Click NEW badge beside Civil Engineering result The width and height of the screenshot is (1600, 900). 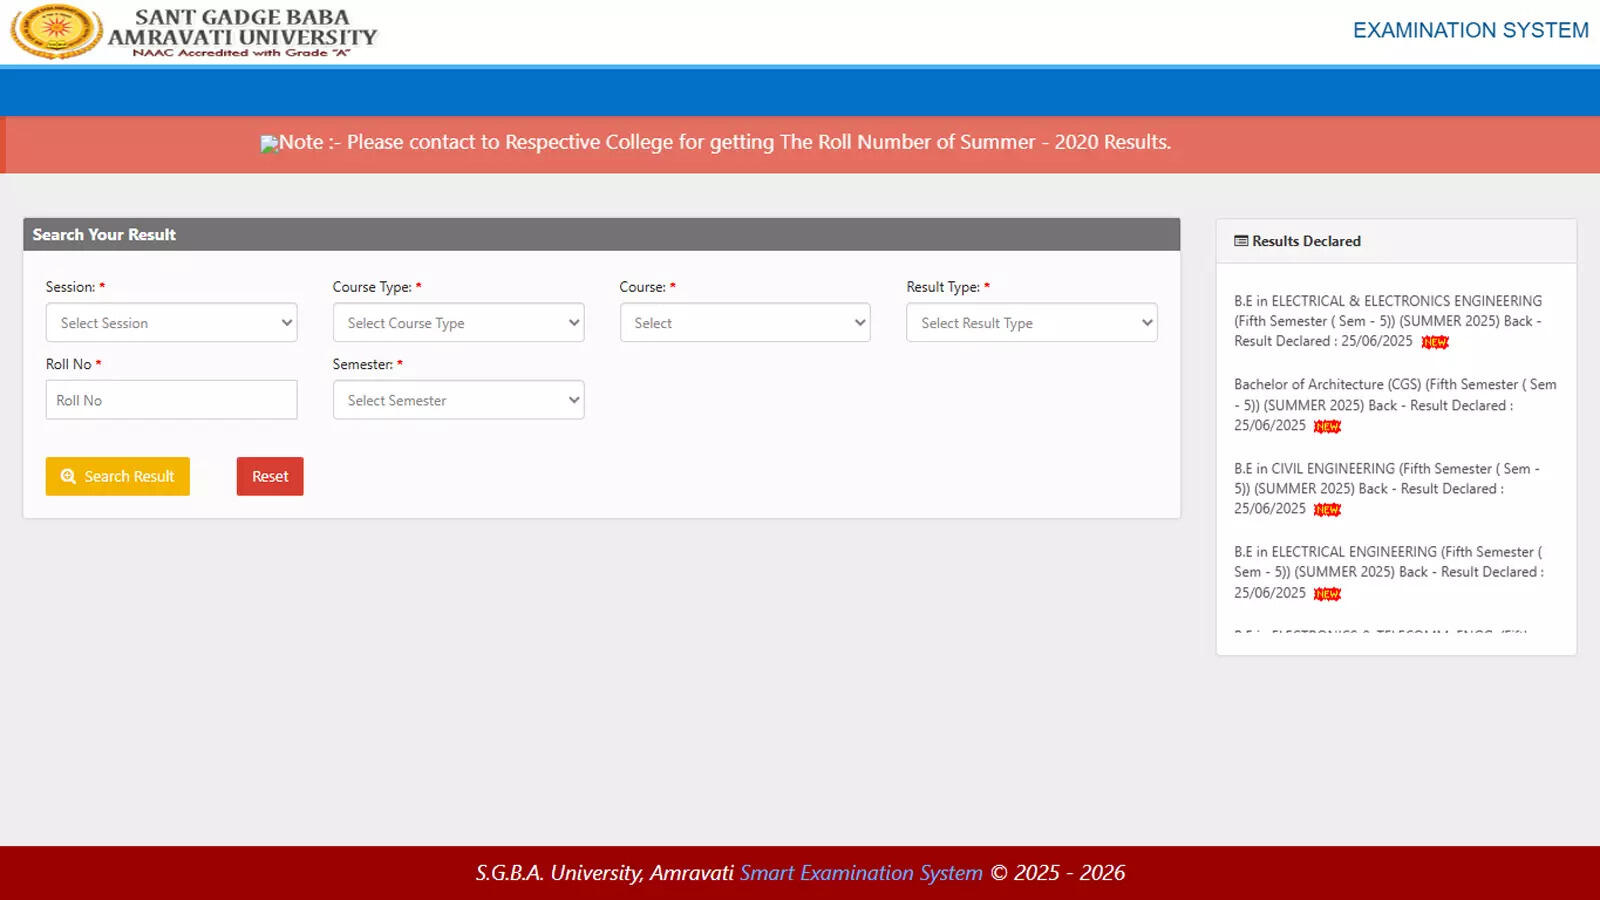(x=1327, y=510)
